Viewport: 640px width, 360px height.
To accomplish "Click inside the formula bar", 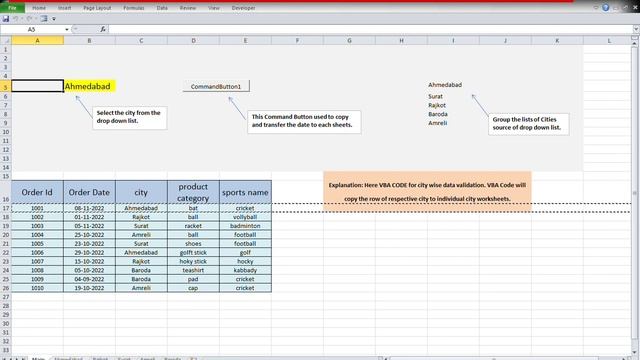I will click(369, 29).
